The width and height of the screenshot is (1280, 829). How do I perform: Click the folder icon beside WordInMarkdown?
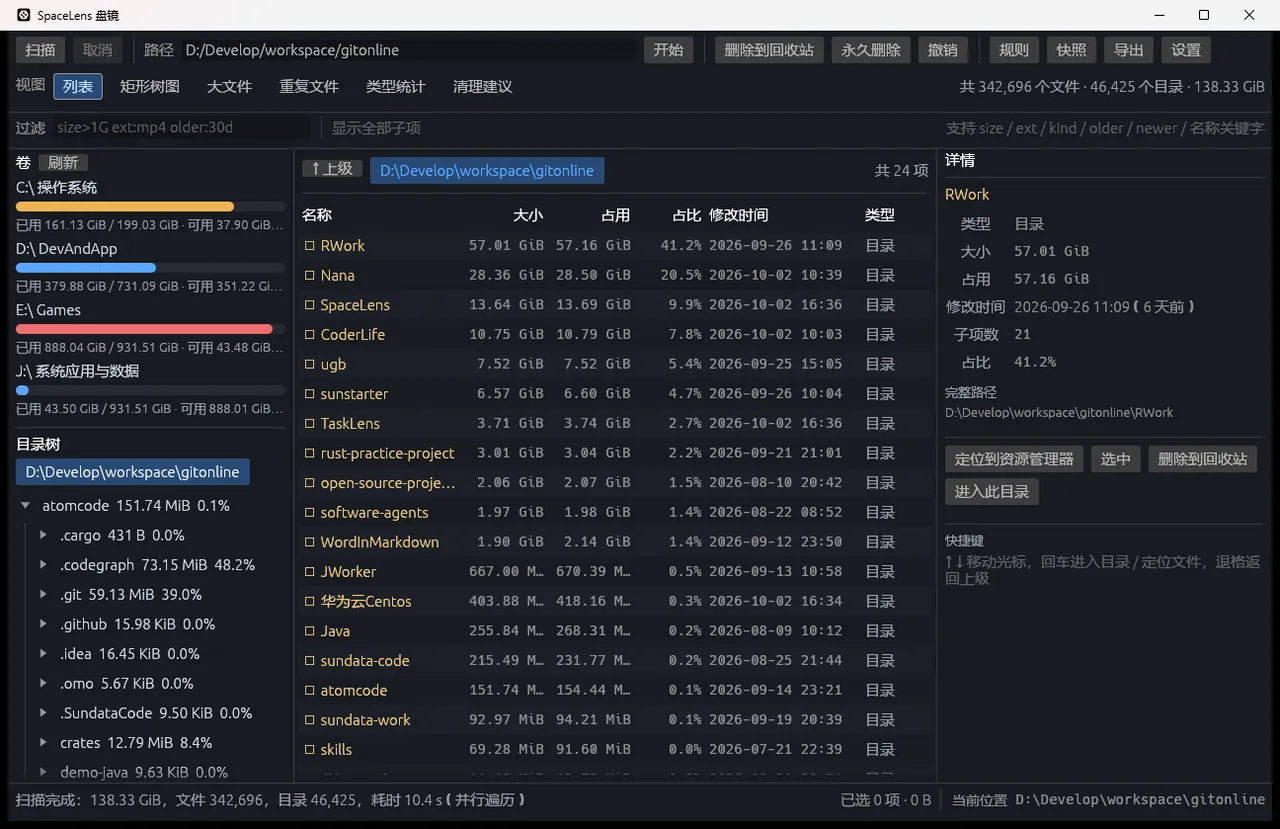click(x=310, y=542)
